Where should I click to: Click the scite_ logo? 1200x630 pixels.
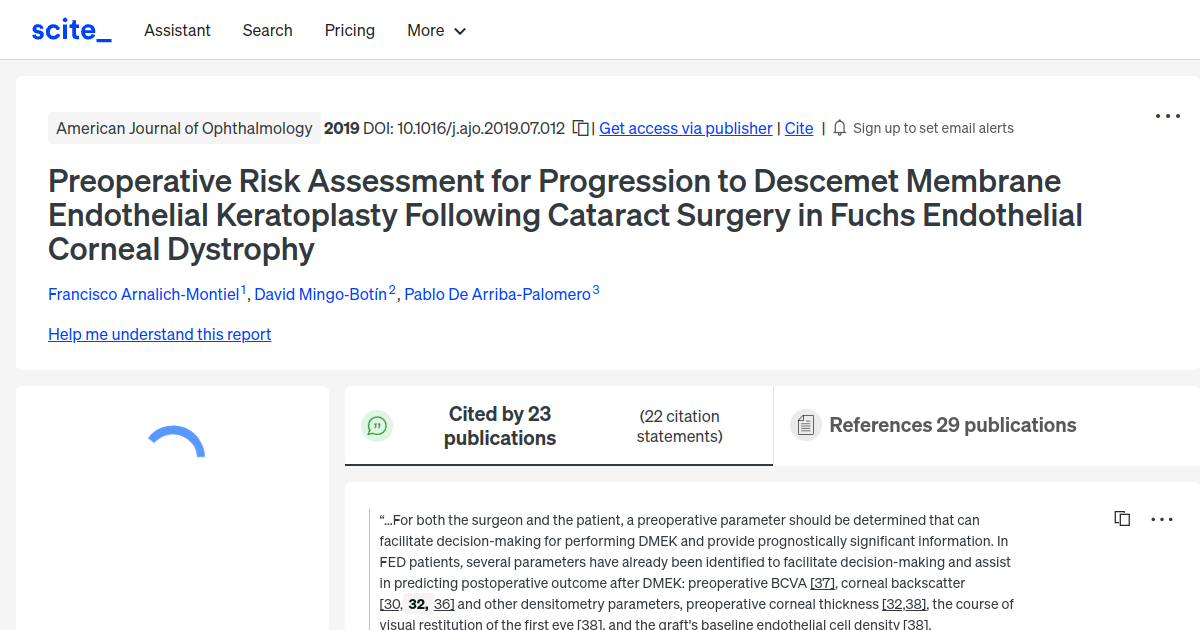(71, 30)
